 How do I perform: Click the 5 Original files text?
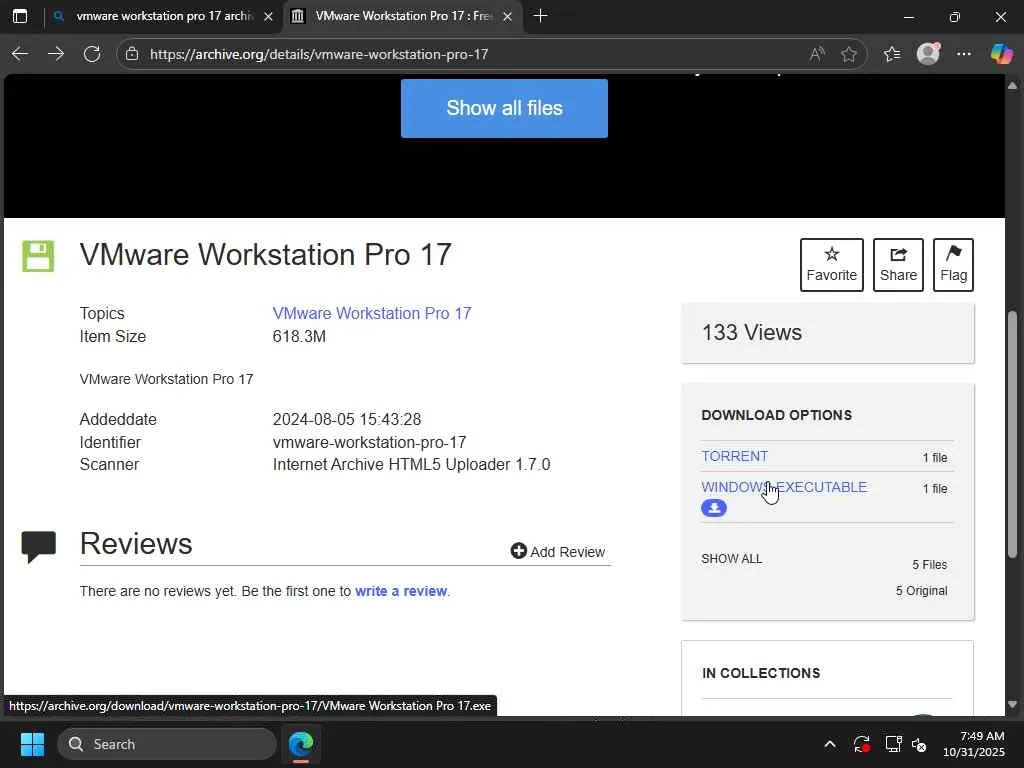921,590
